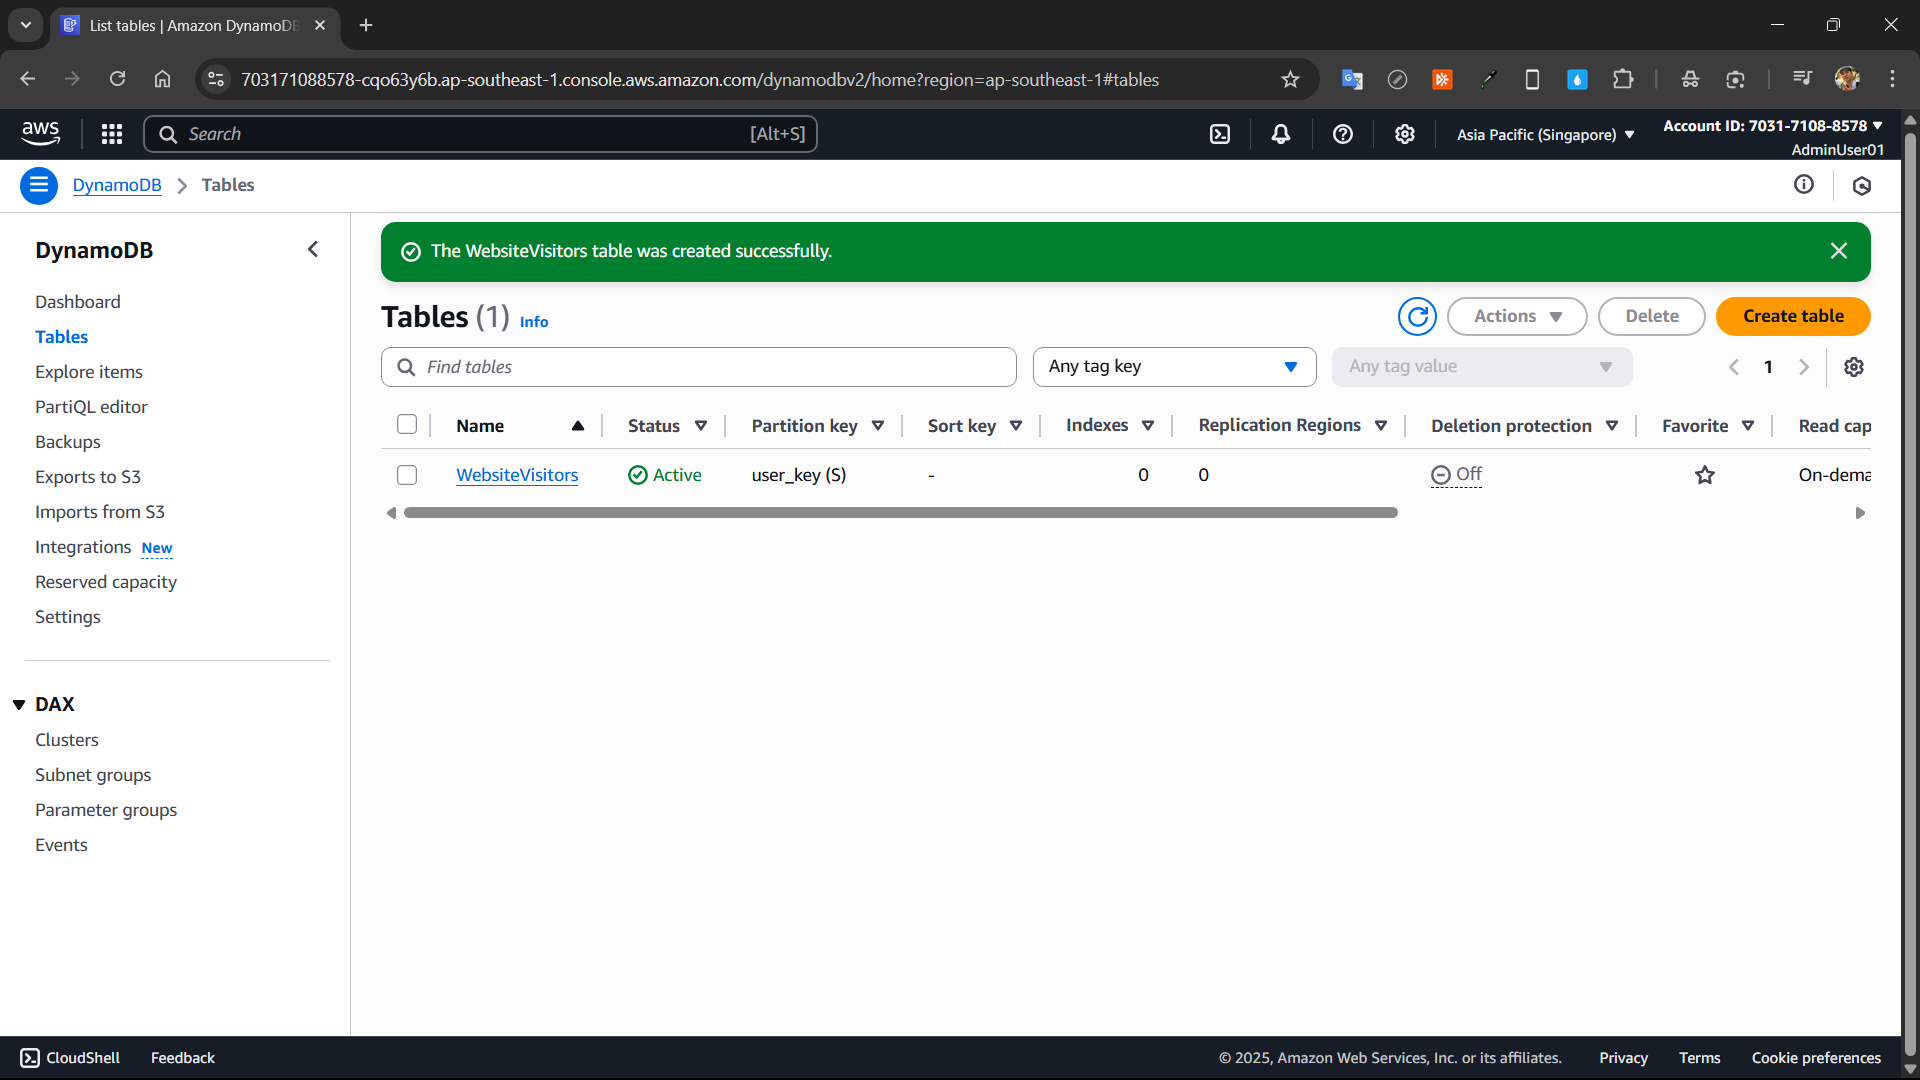
Task: Open the hexagon tools icon beside info
Action: coord(1862,185)
